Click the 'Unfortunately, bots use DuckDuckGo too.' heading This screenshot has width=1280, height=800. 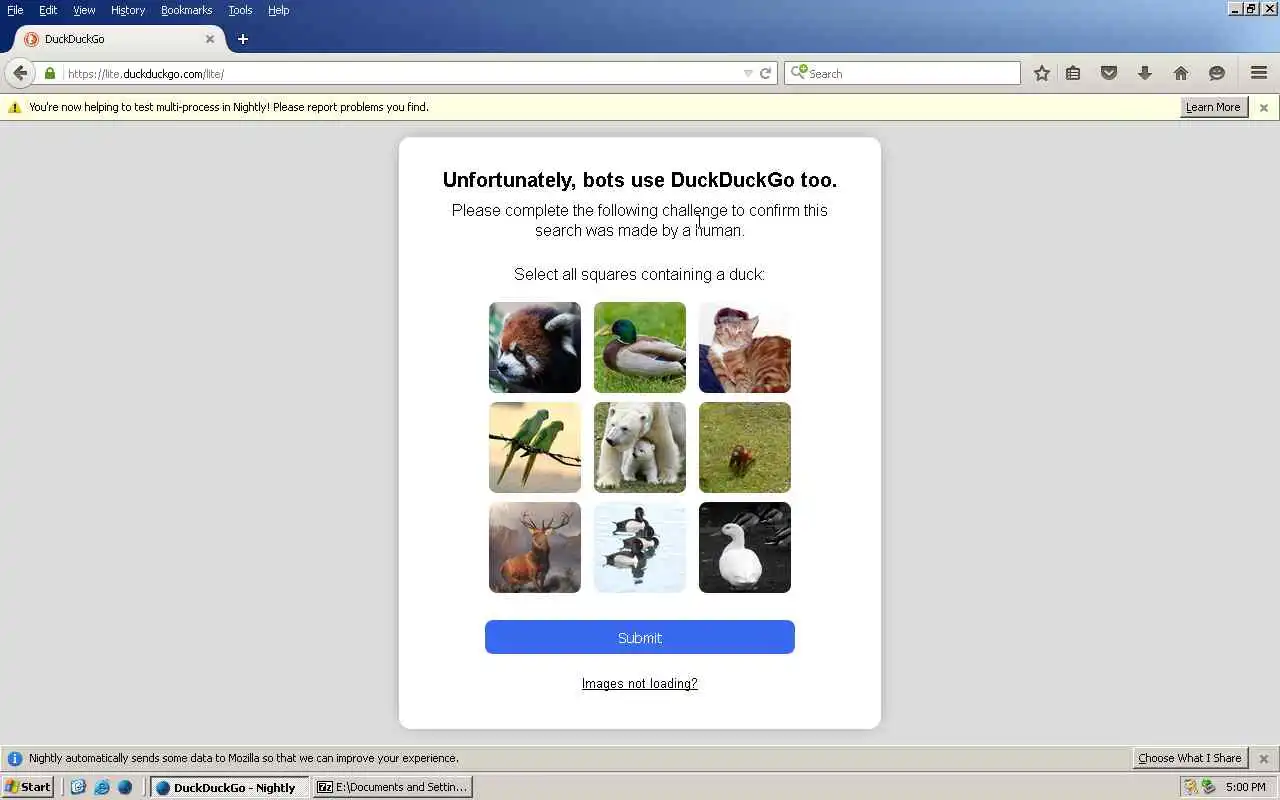pos(640,180)
